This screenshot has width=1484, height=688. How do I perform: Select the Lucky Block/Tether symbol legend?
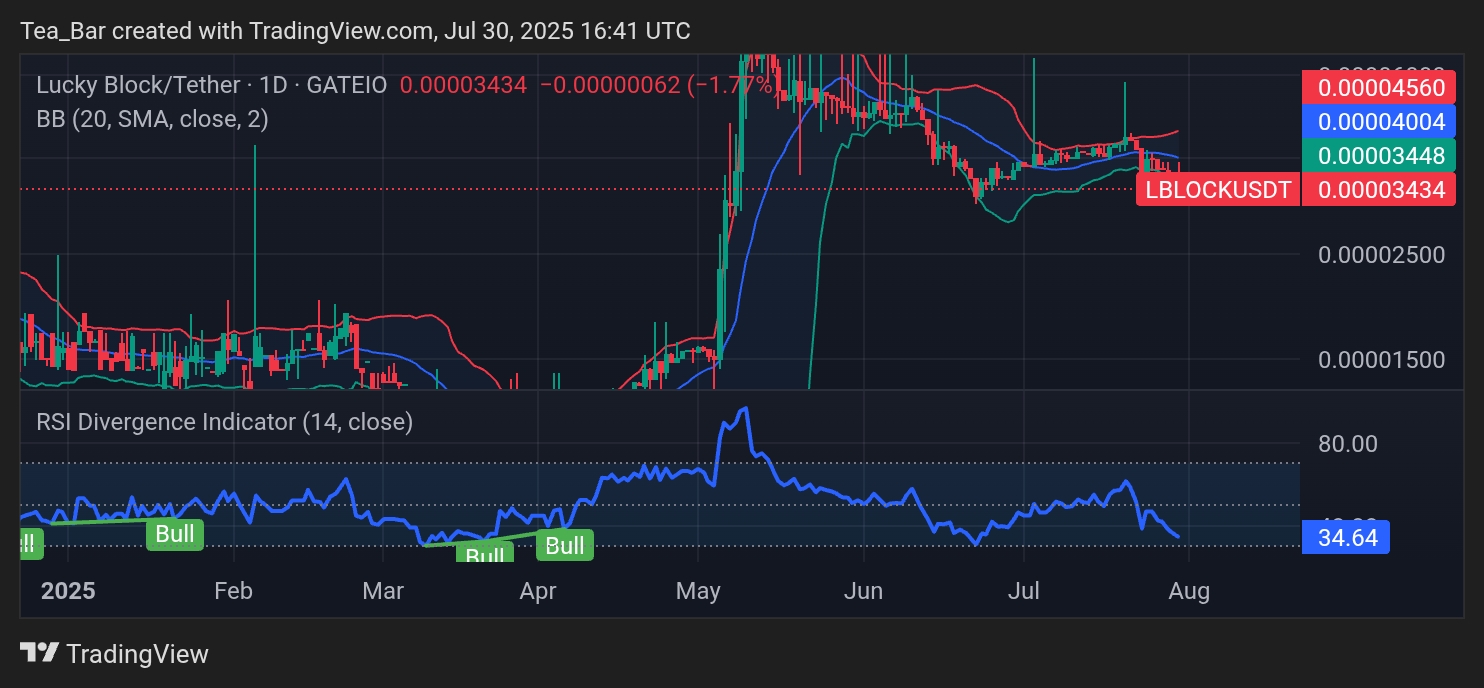pos(211,85)
